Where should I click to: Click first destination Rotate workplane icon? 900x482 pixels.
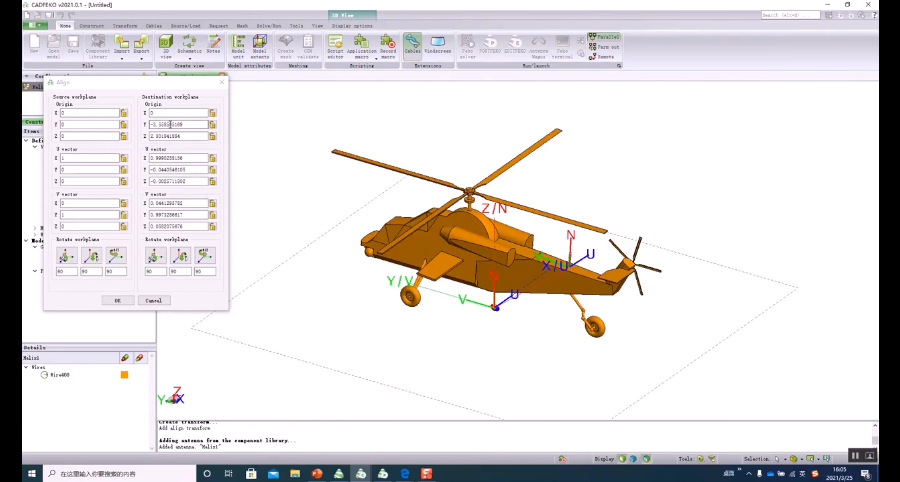coord(156,255)
